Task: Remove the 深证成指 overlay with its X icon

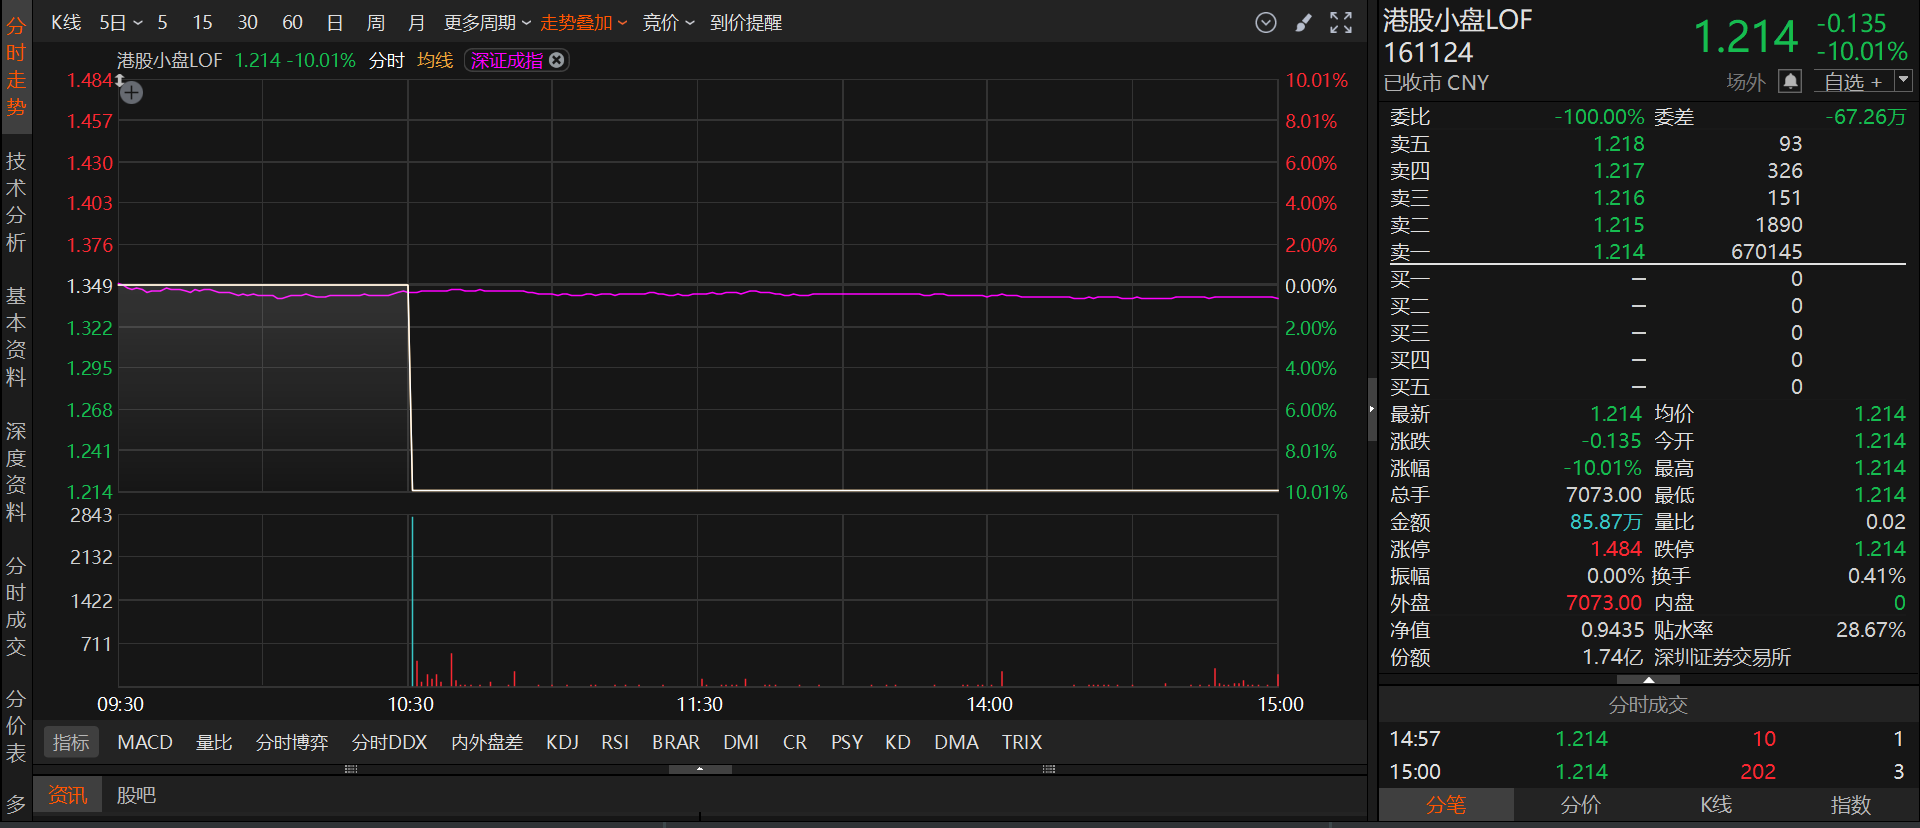Action: point(557,60)
